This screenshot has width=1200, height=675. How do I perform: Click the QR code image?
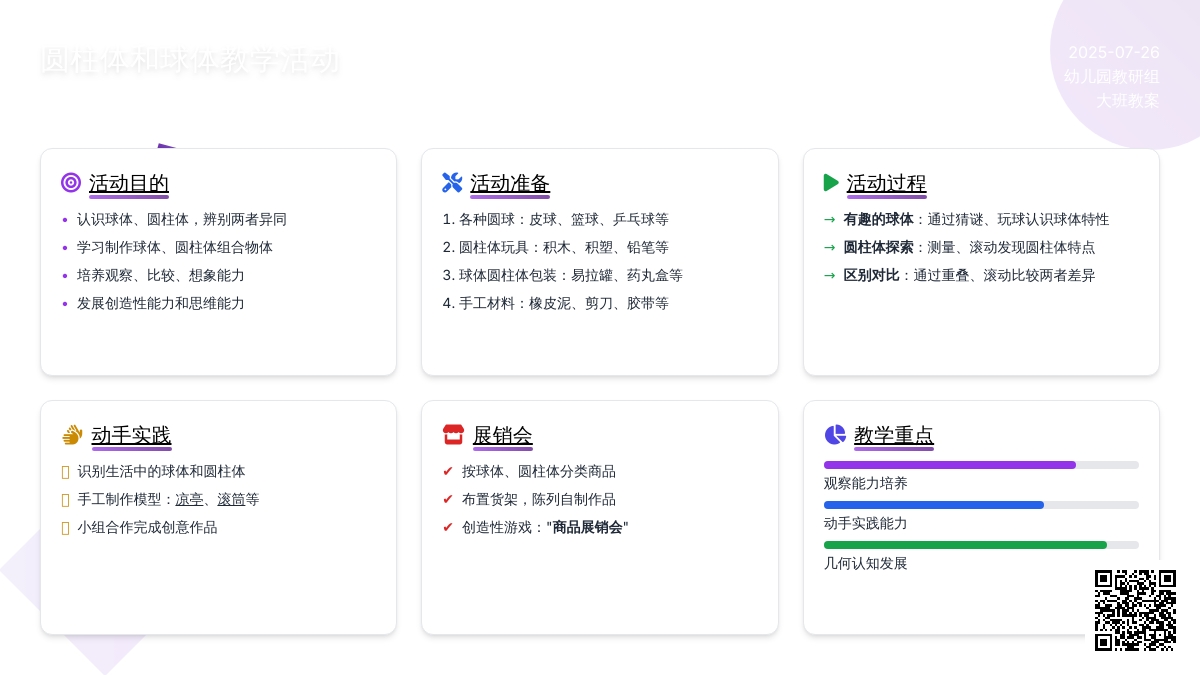click(1135, 610)
